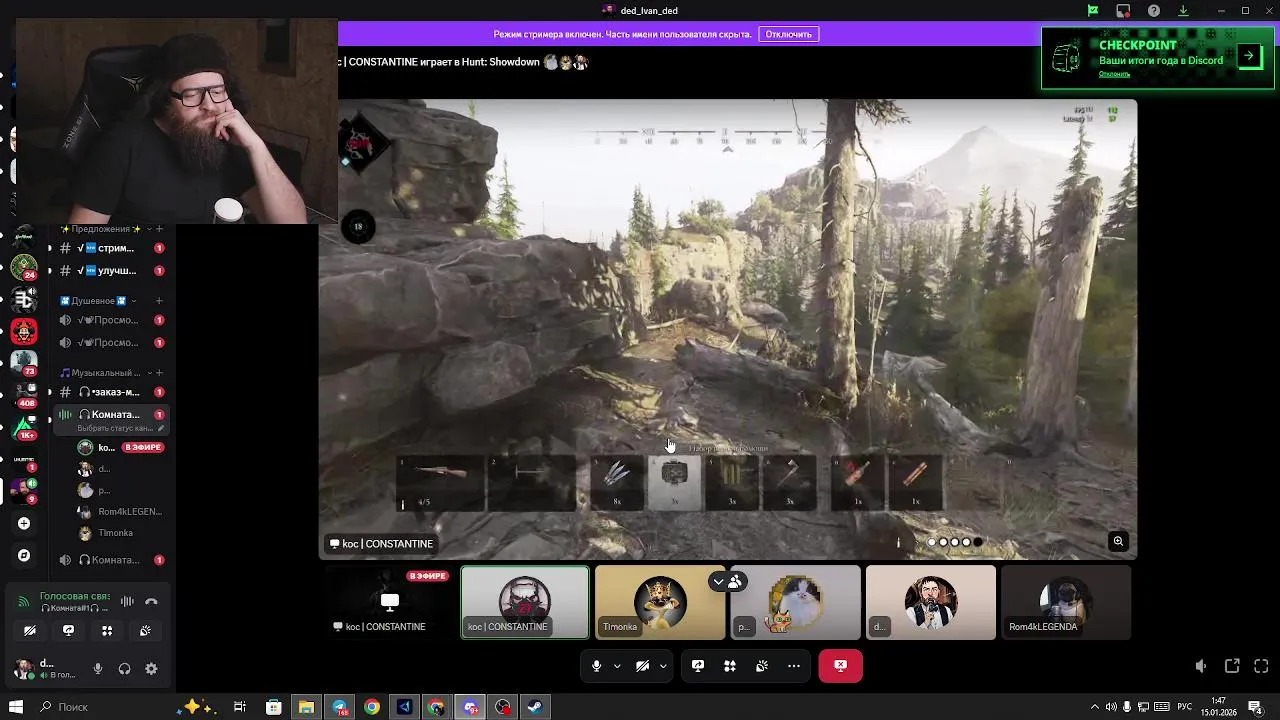Image resolution: width=1280 pixels, height=720 pixels.
Task: Open Голосовая связь connection details
Action: click(73, 596)
